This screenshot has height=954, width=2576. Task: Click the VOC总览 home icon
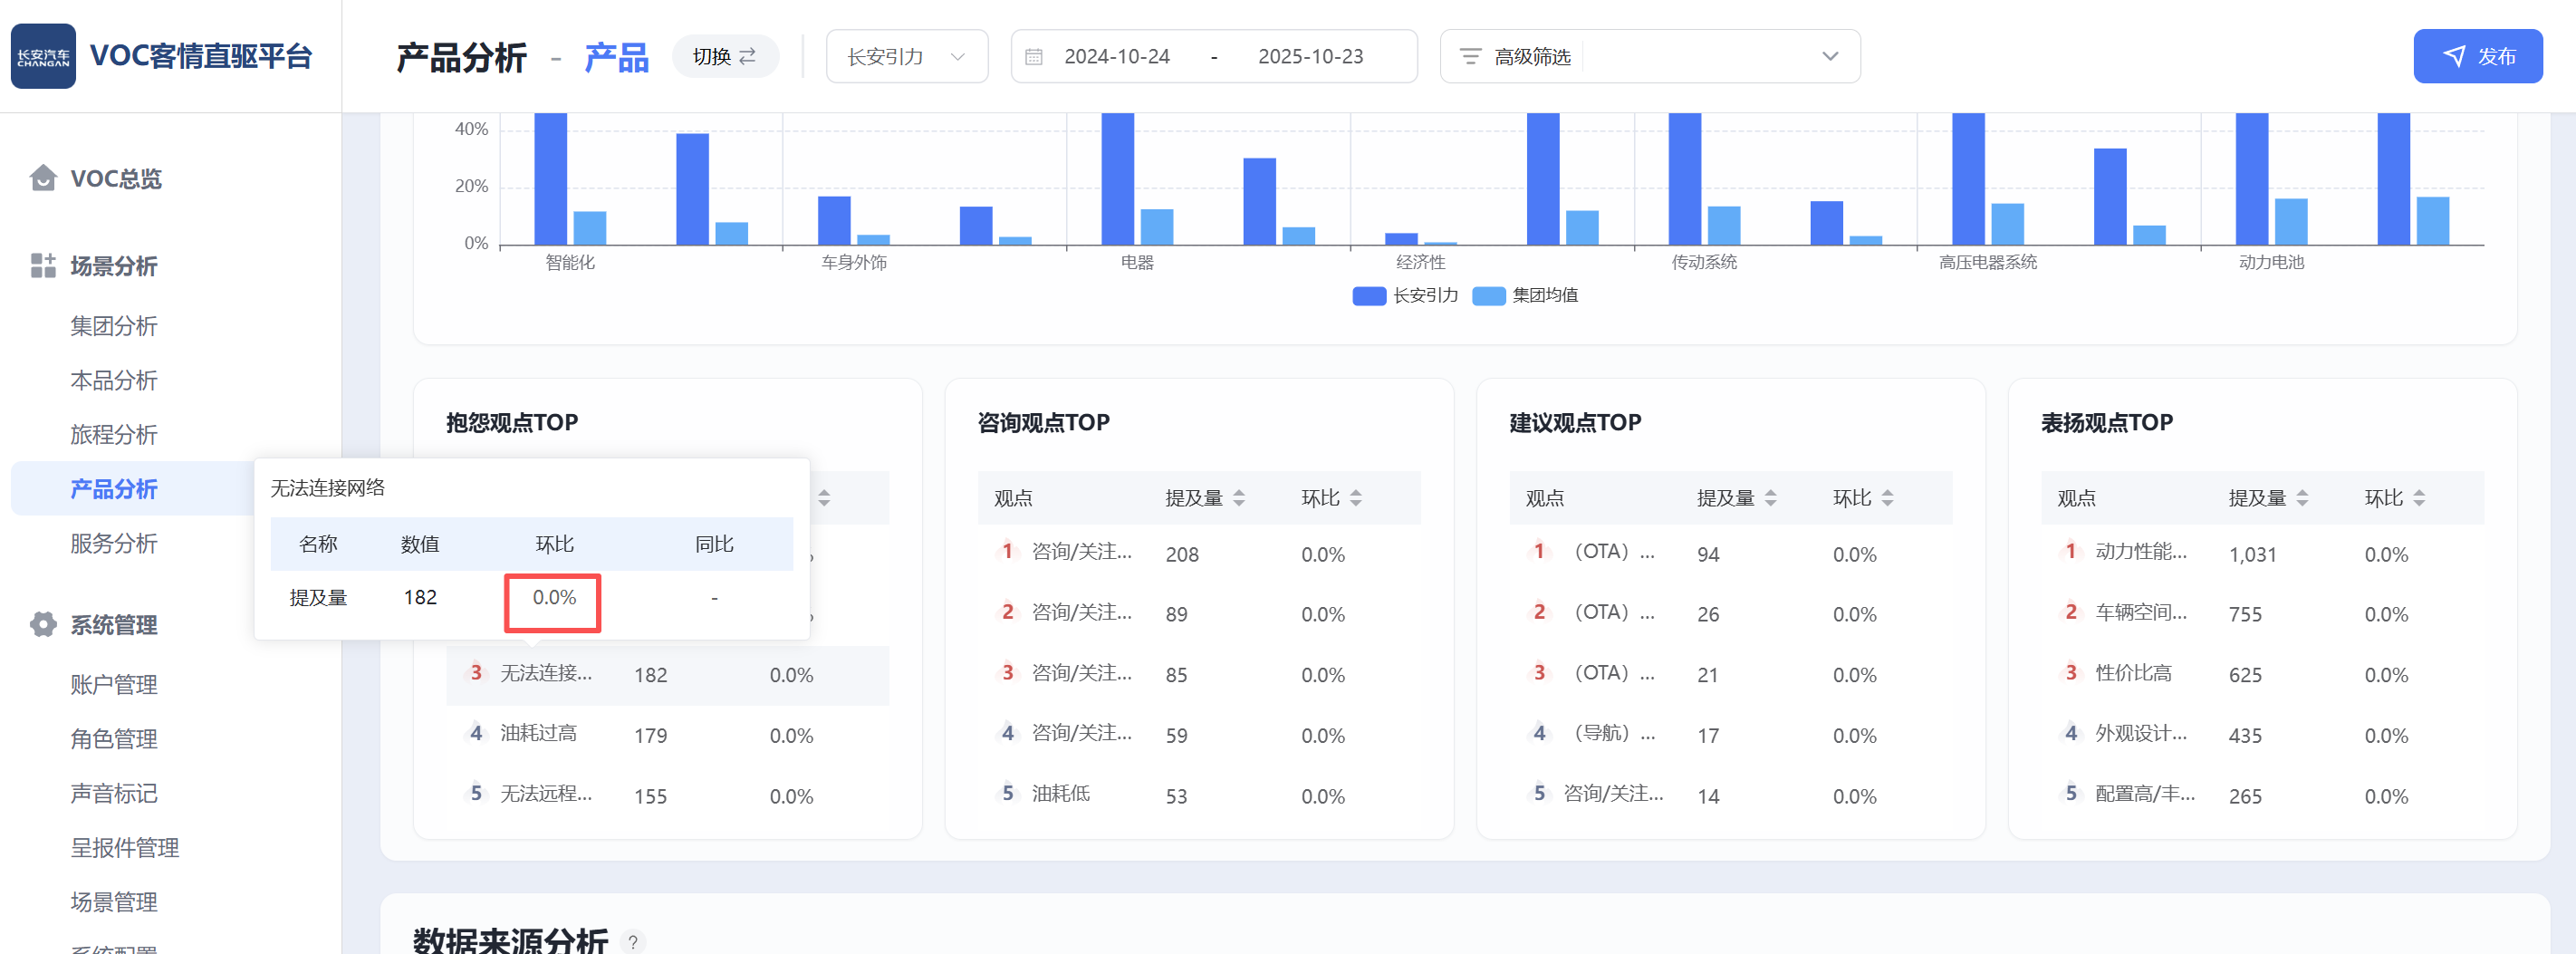(43, 178)
